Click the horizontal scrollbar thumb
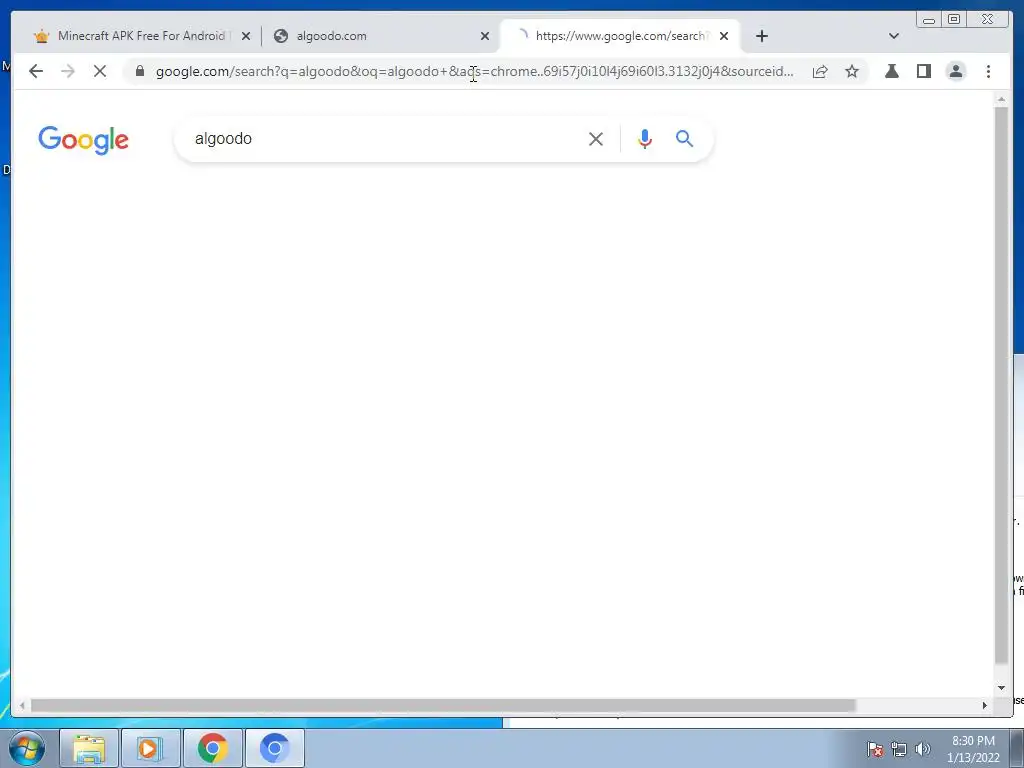This screenshot has height=768, width=1024. [443, 705]
